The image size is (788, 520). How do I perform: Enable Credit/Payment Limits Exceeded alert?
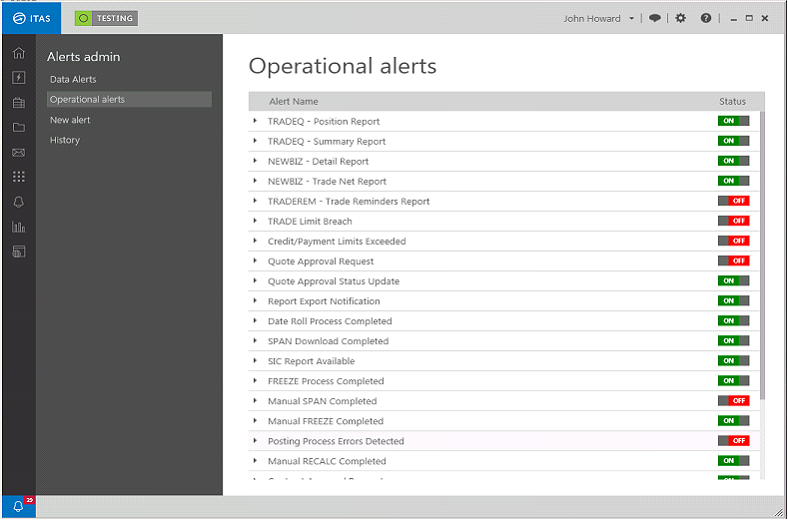(733, 241)
